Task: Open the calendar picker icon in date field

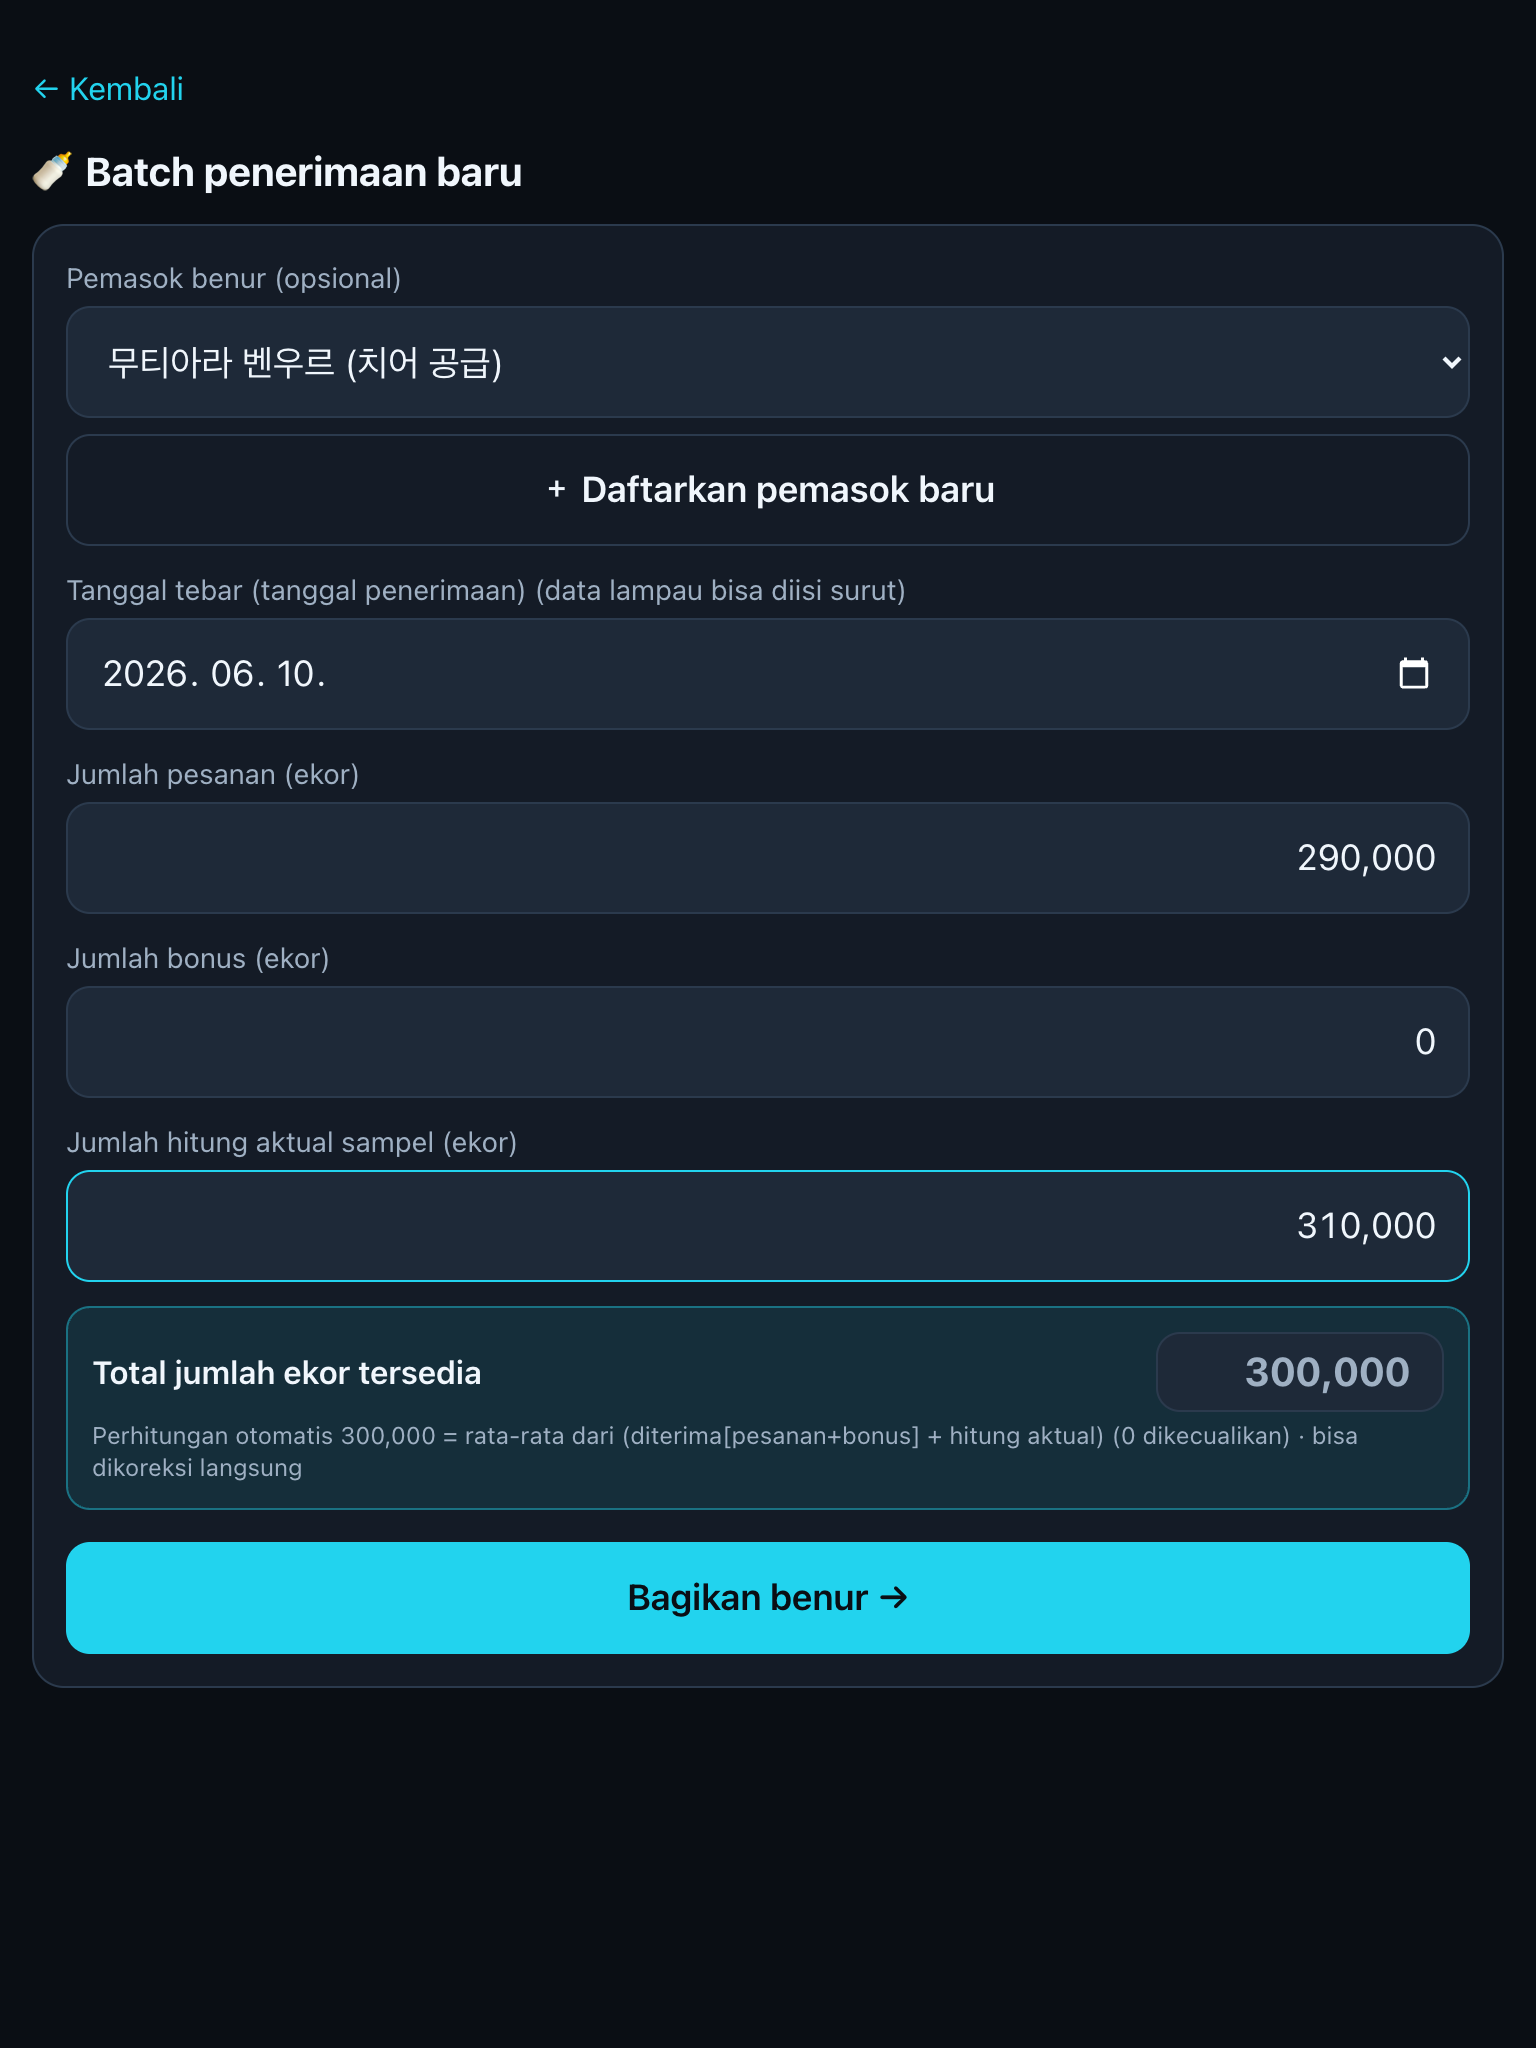Action: [1413, 674]
